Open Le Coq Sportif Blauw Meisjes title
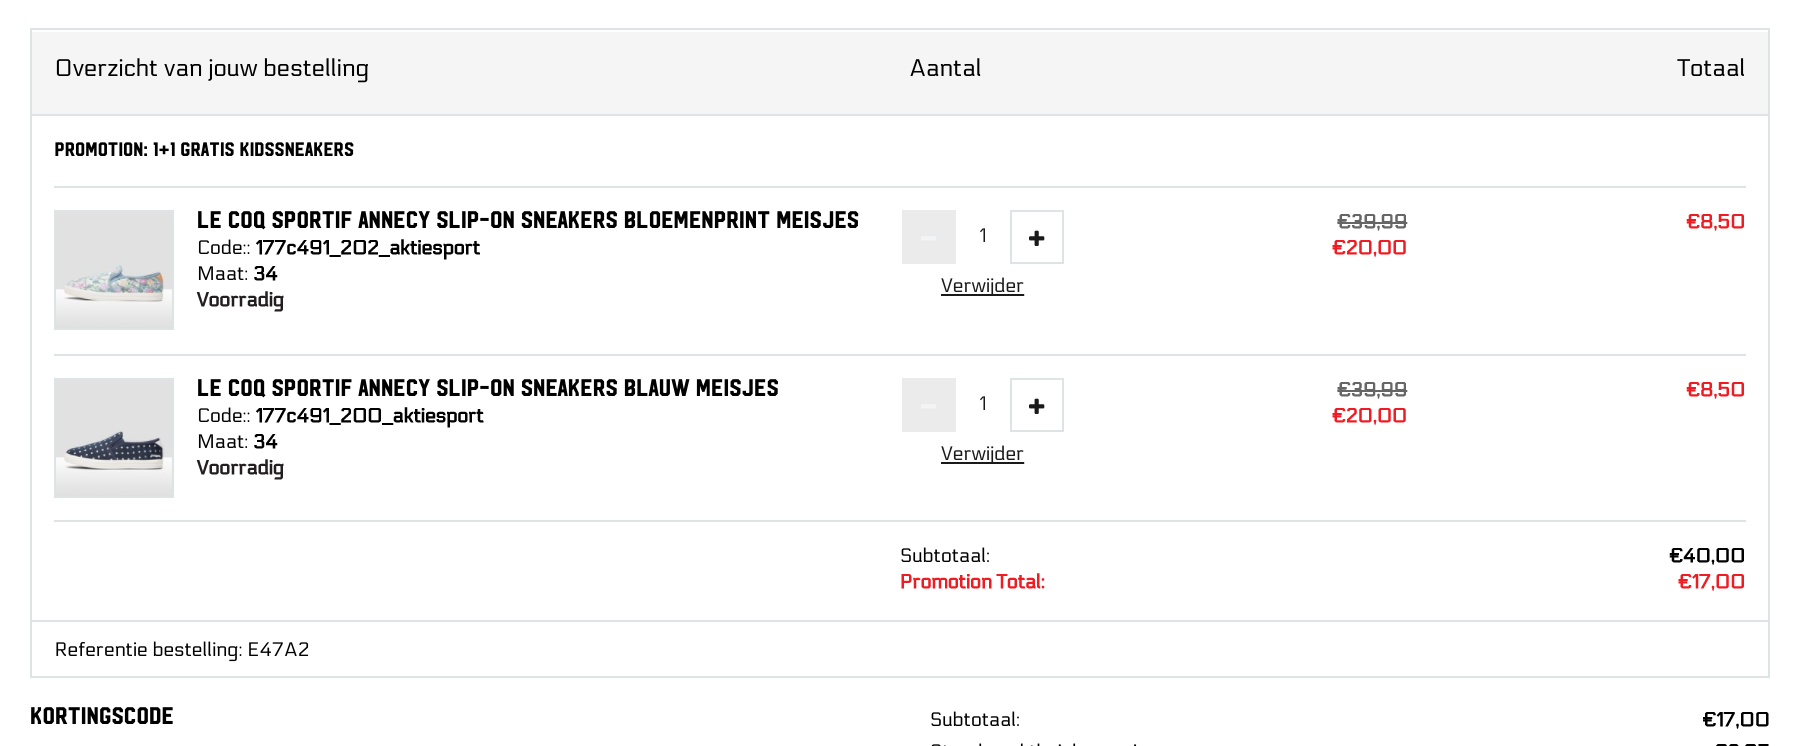 click(x=487, y=388)
